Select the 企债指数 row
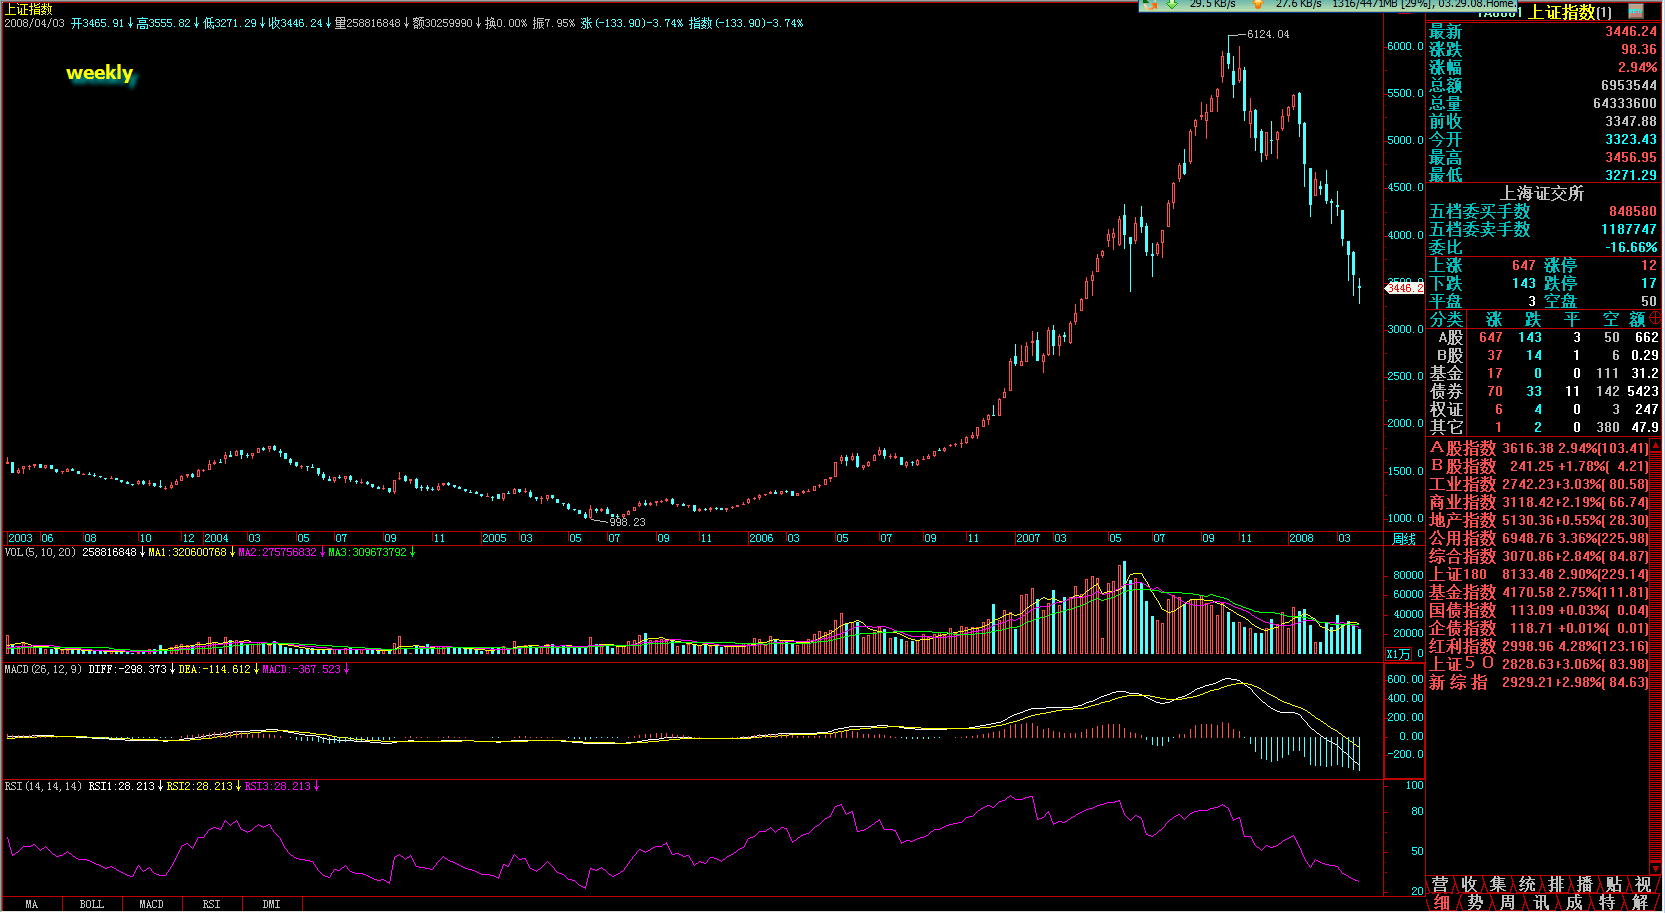 (1539, 628)
